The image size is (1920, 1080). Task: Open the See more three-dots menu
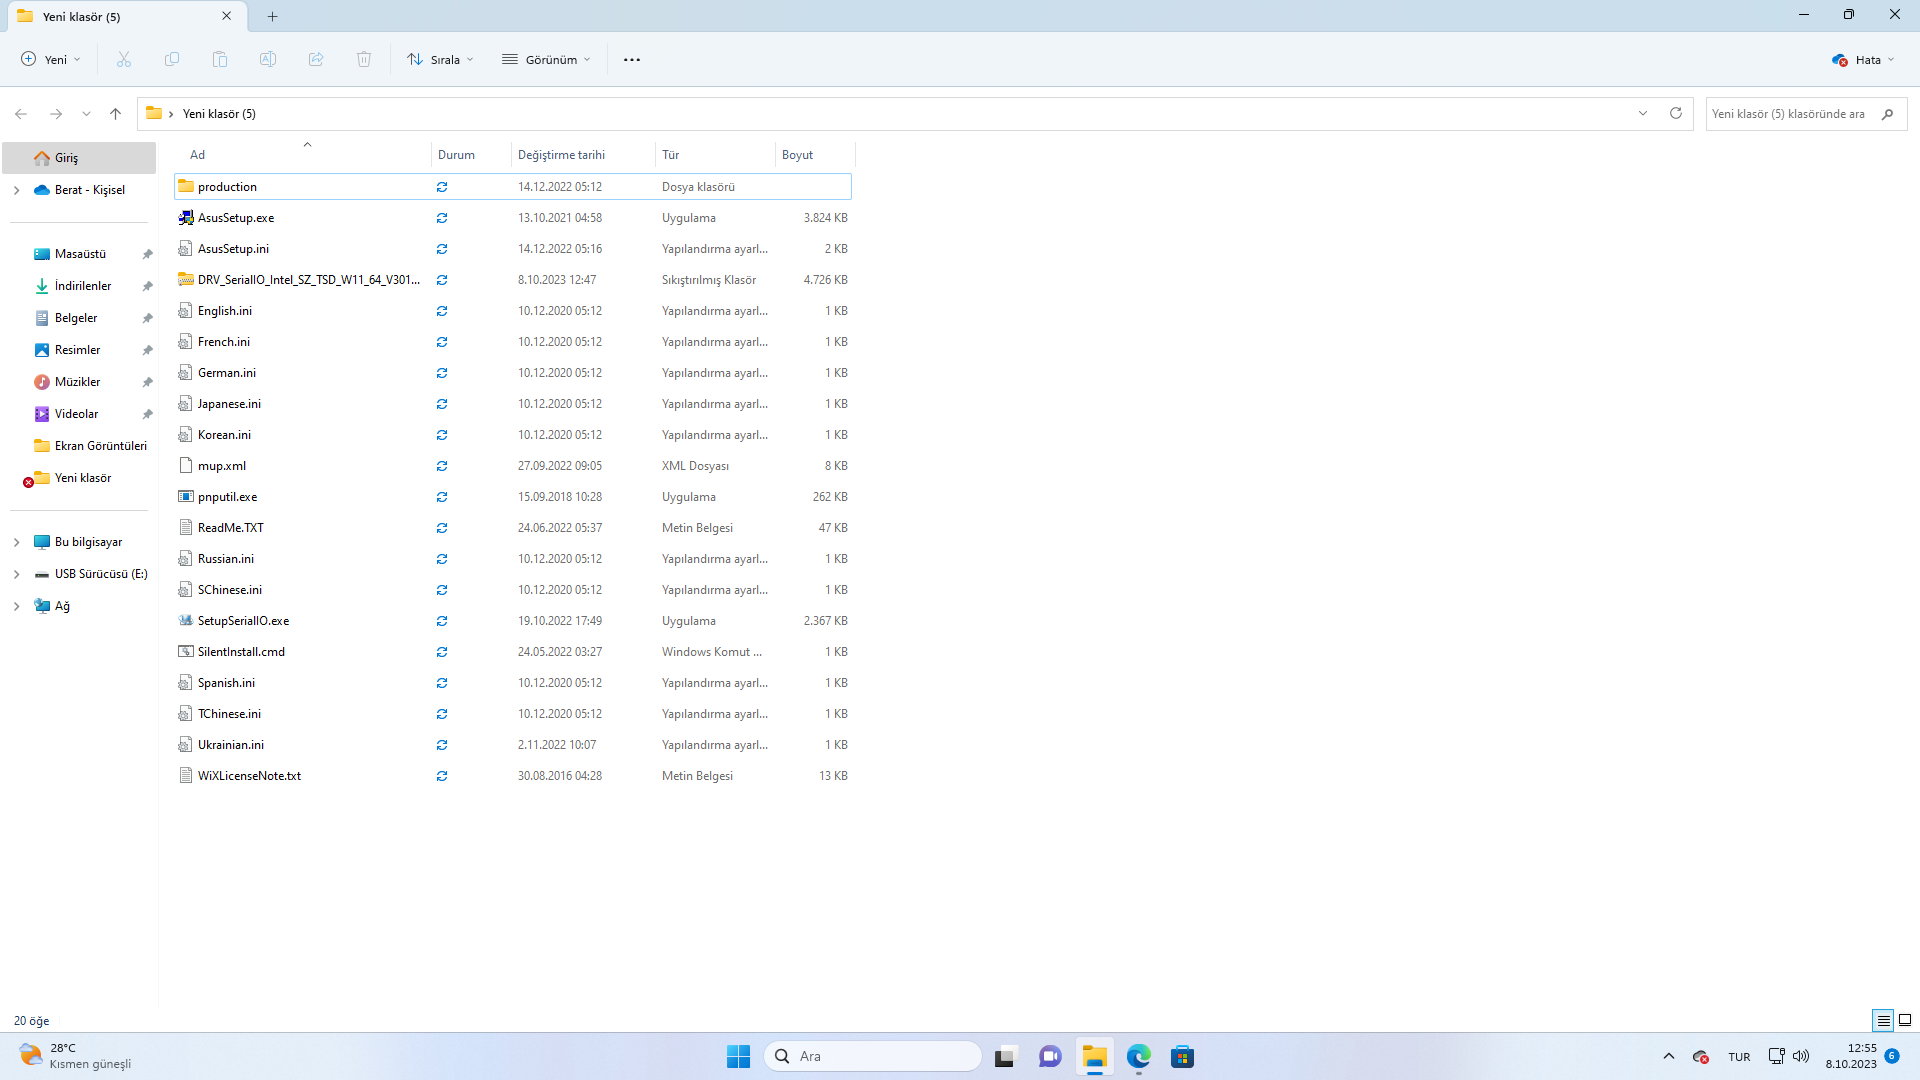(x=632, y=60)
